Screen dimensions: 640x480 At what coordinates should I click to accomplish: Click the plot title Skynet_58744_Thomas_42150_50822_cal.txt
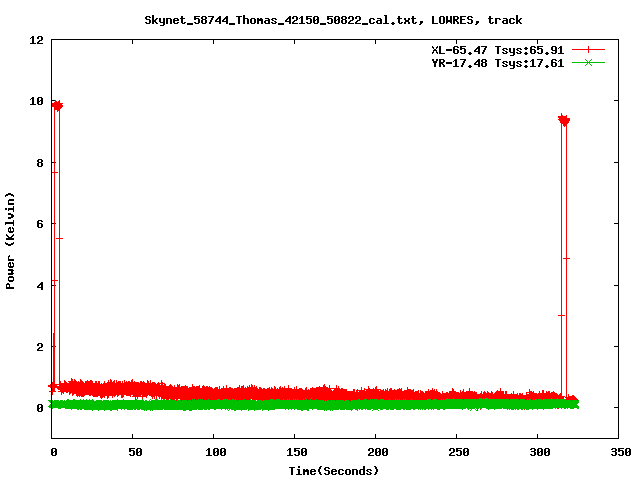coord(333,20)
